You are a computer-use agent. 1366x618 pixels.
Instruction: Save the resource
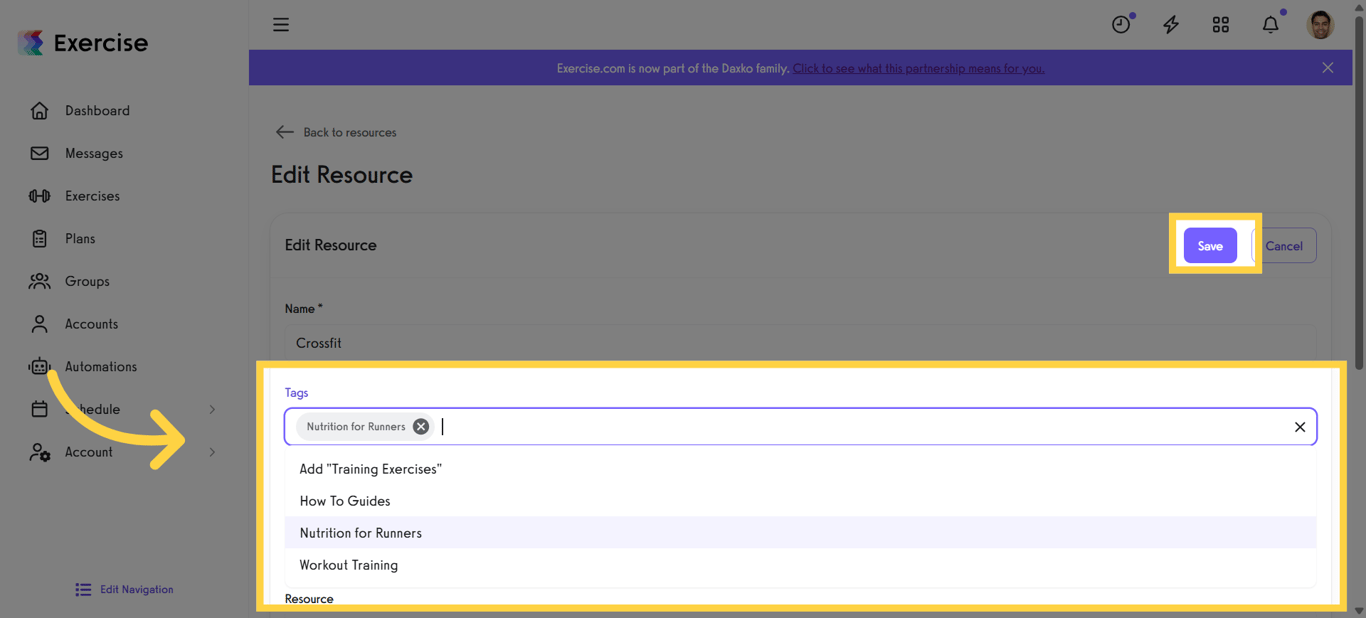point(1210,246)
